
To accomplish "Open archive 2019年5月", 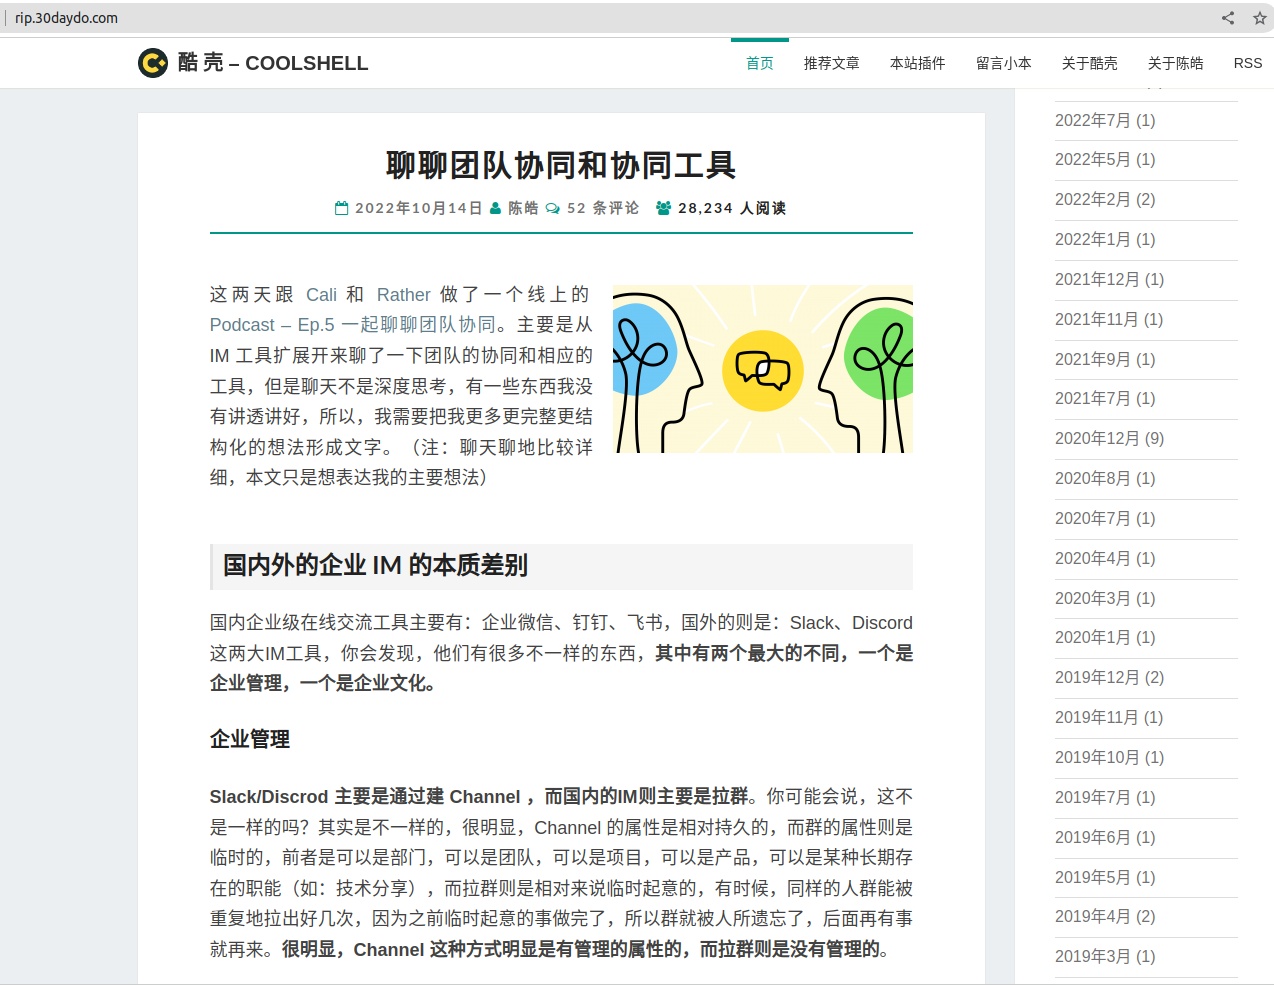I will [1105, 877].
